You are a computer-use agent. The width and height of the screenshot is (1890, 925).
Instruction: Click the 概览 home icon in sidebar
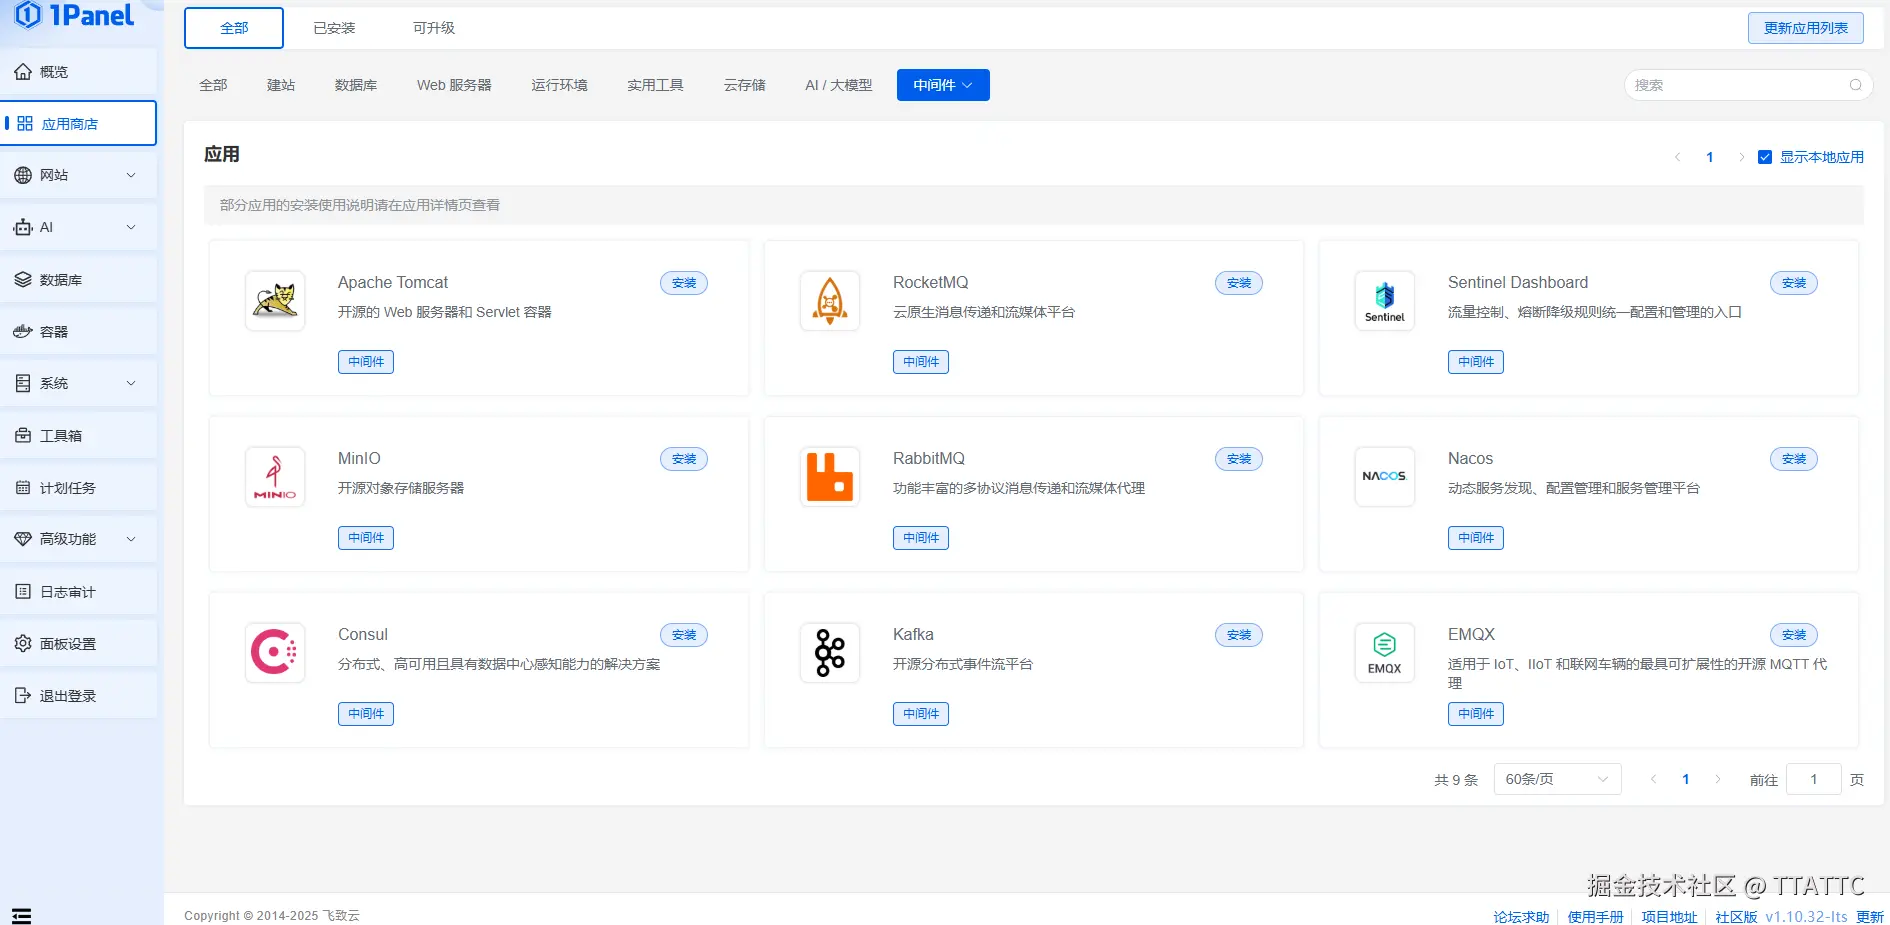pos(23,71)
